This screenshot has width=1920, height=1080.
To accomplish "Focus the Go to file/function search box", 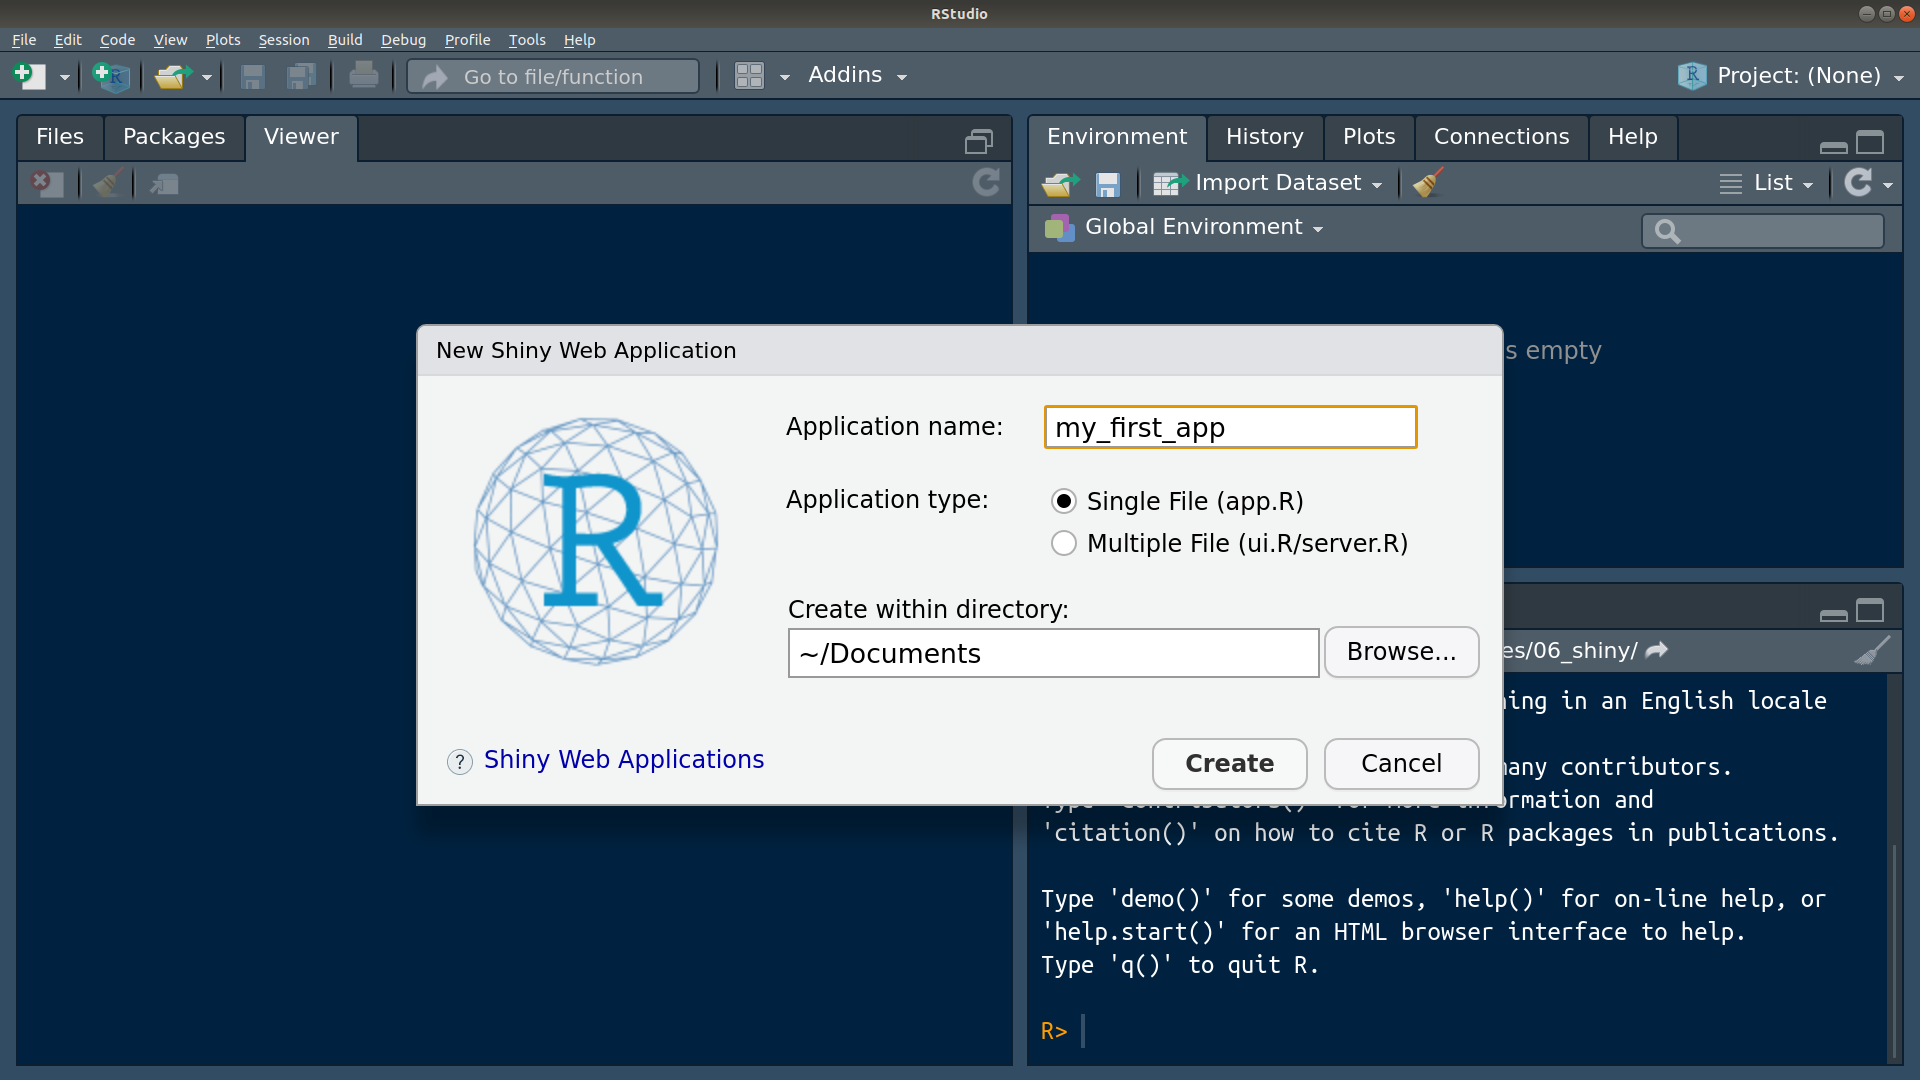I will click(x=553, y=77).
